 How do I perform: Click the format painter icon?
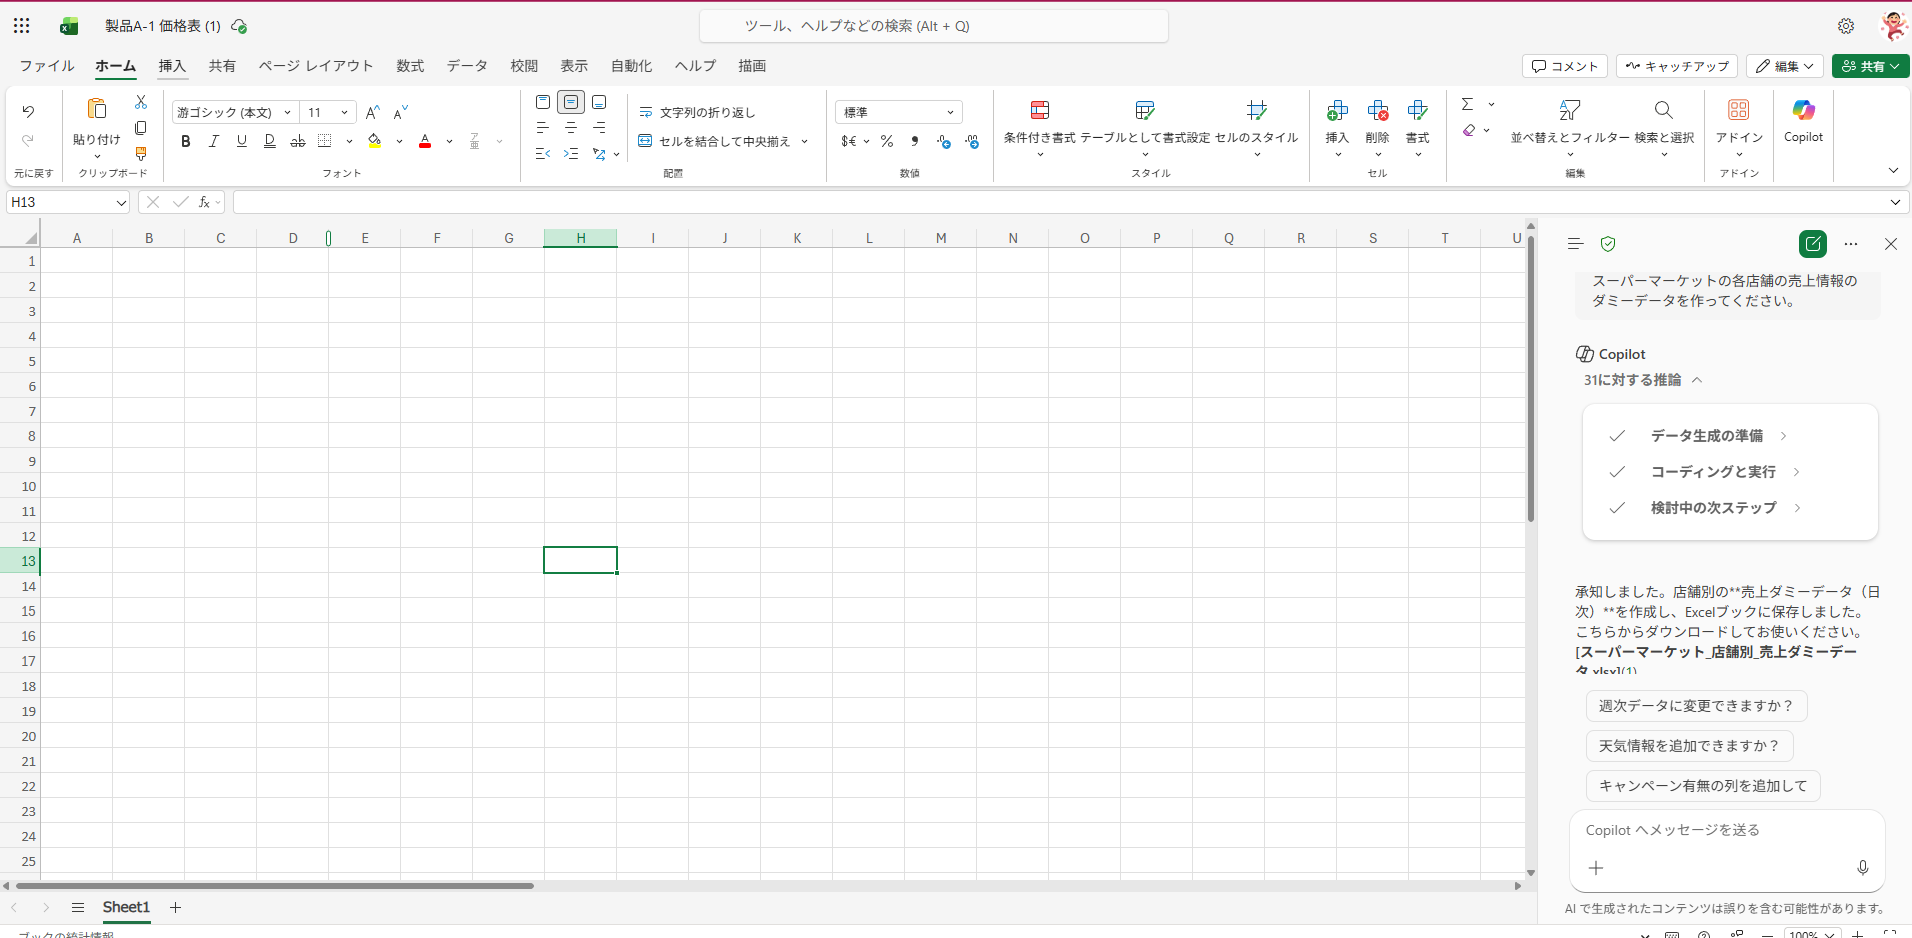[x=141, y=154]
